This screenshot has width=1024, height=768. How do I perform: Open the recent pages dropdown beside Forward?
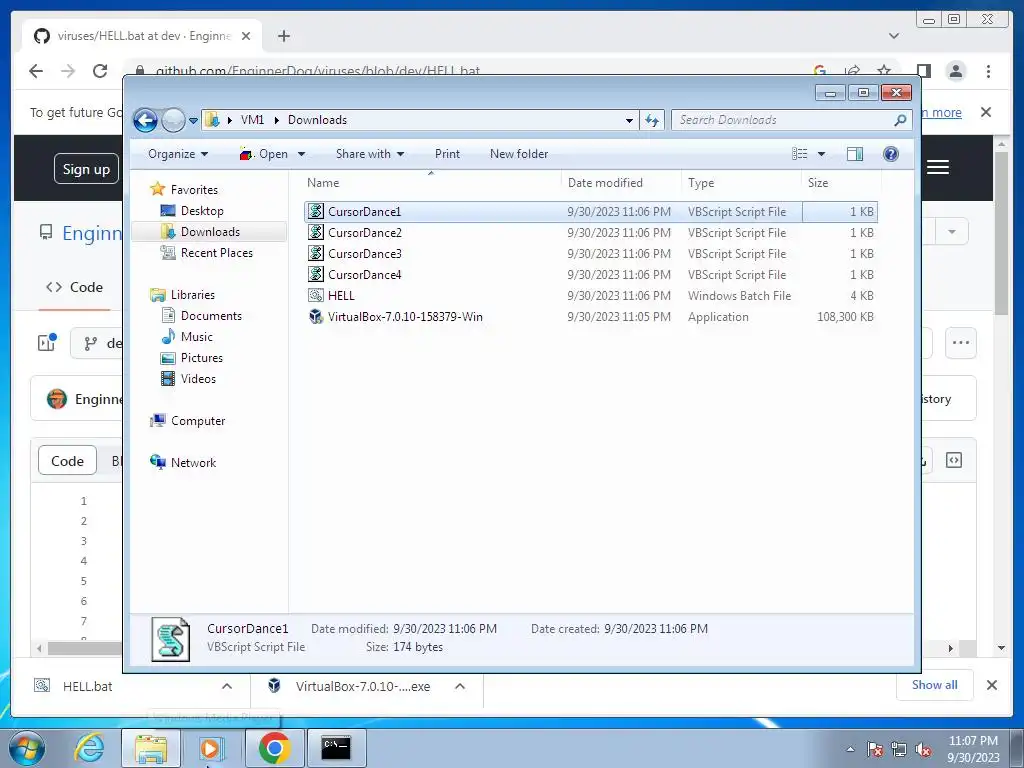193,121
